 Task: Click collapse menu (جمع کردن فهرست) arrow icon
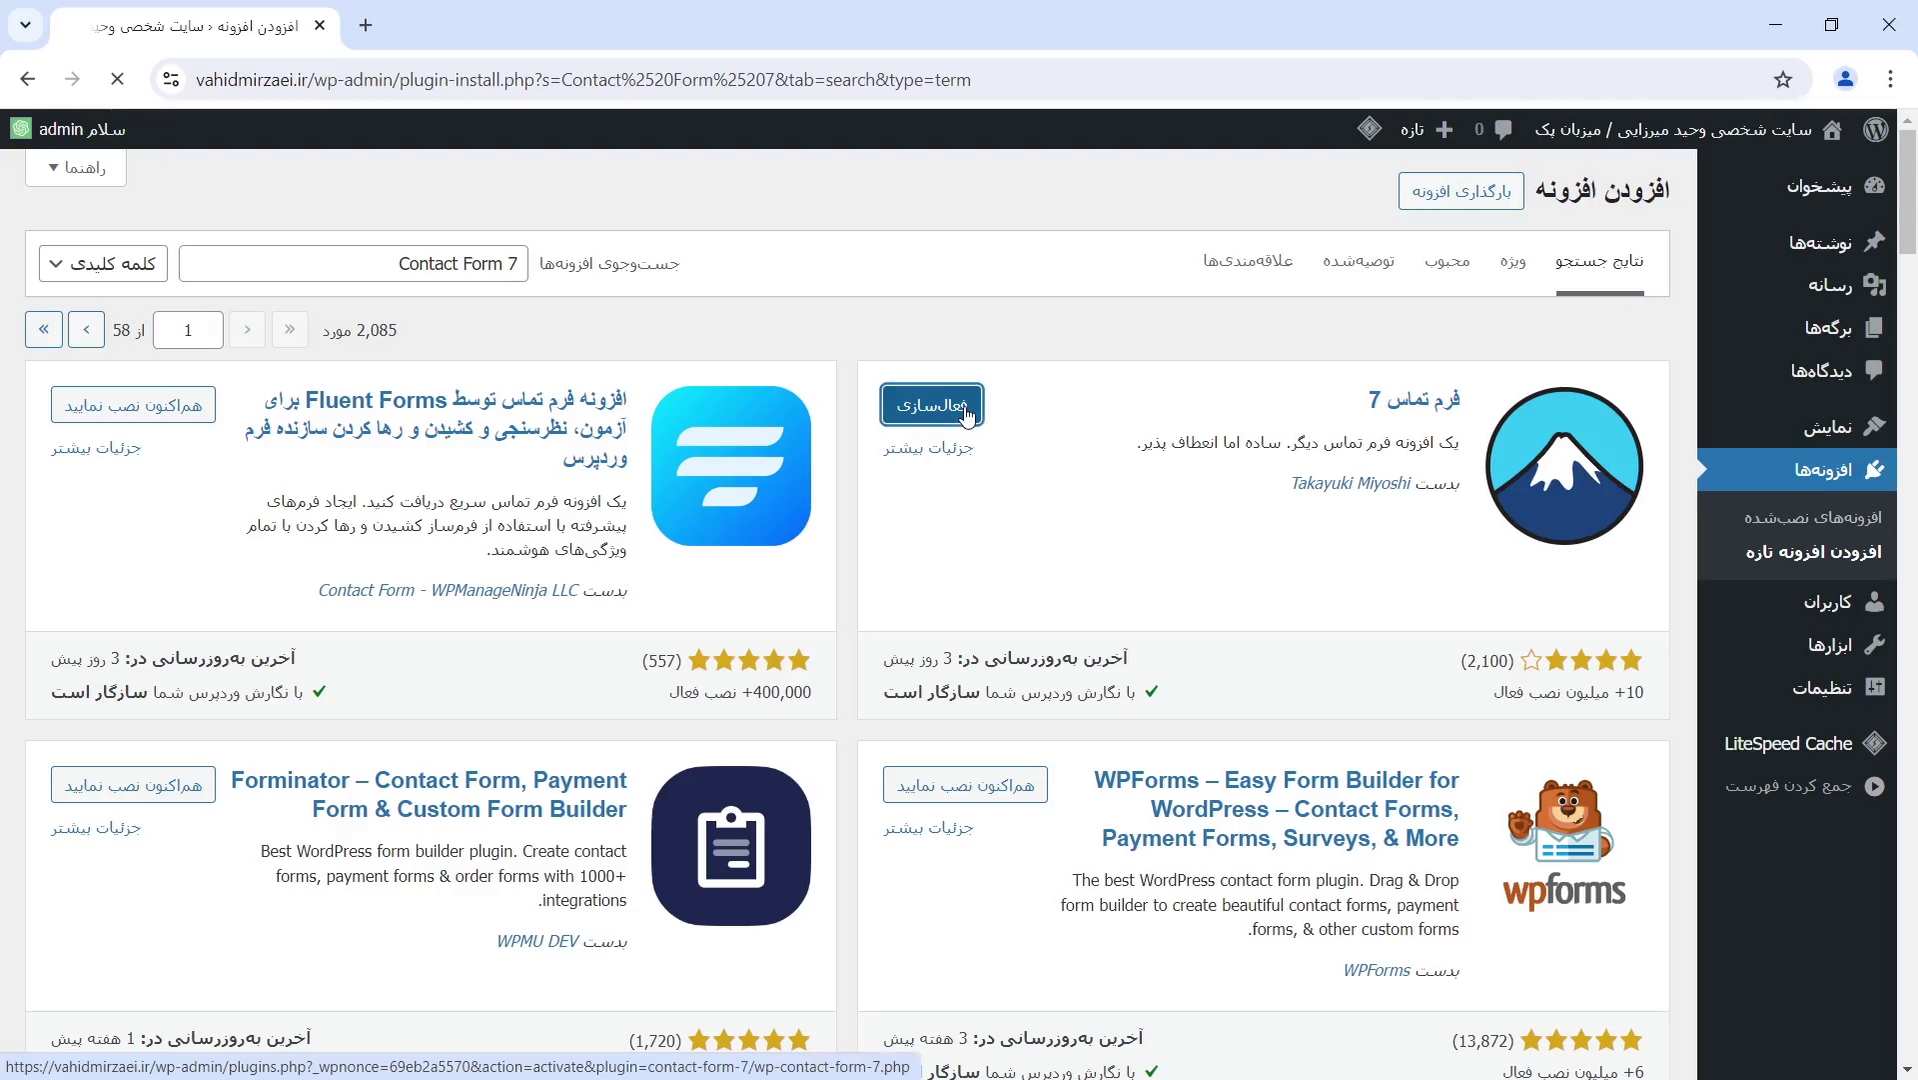coord(1875,786)
